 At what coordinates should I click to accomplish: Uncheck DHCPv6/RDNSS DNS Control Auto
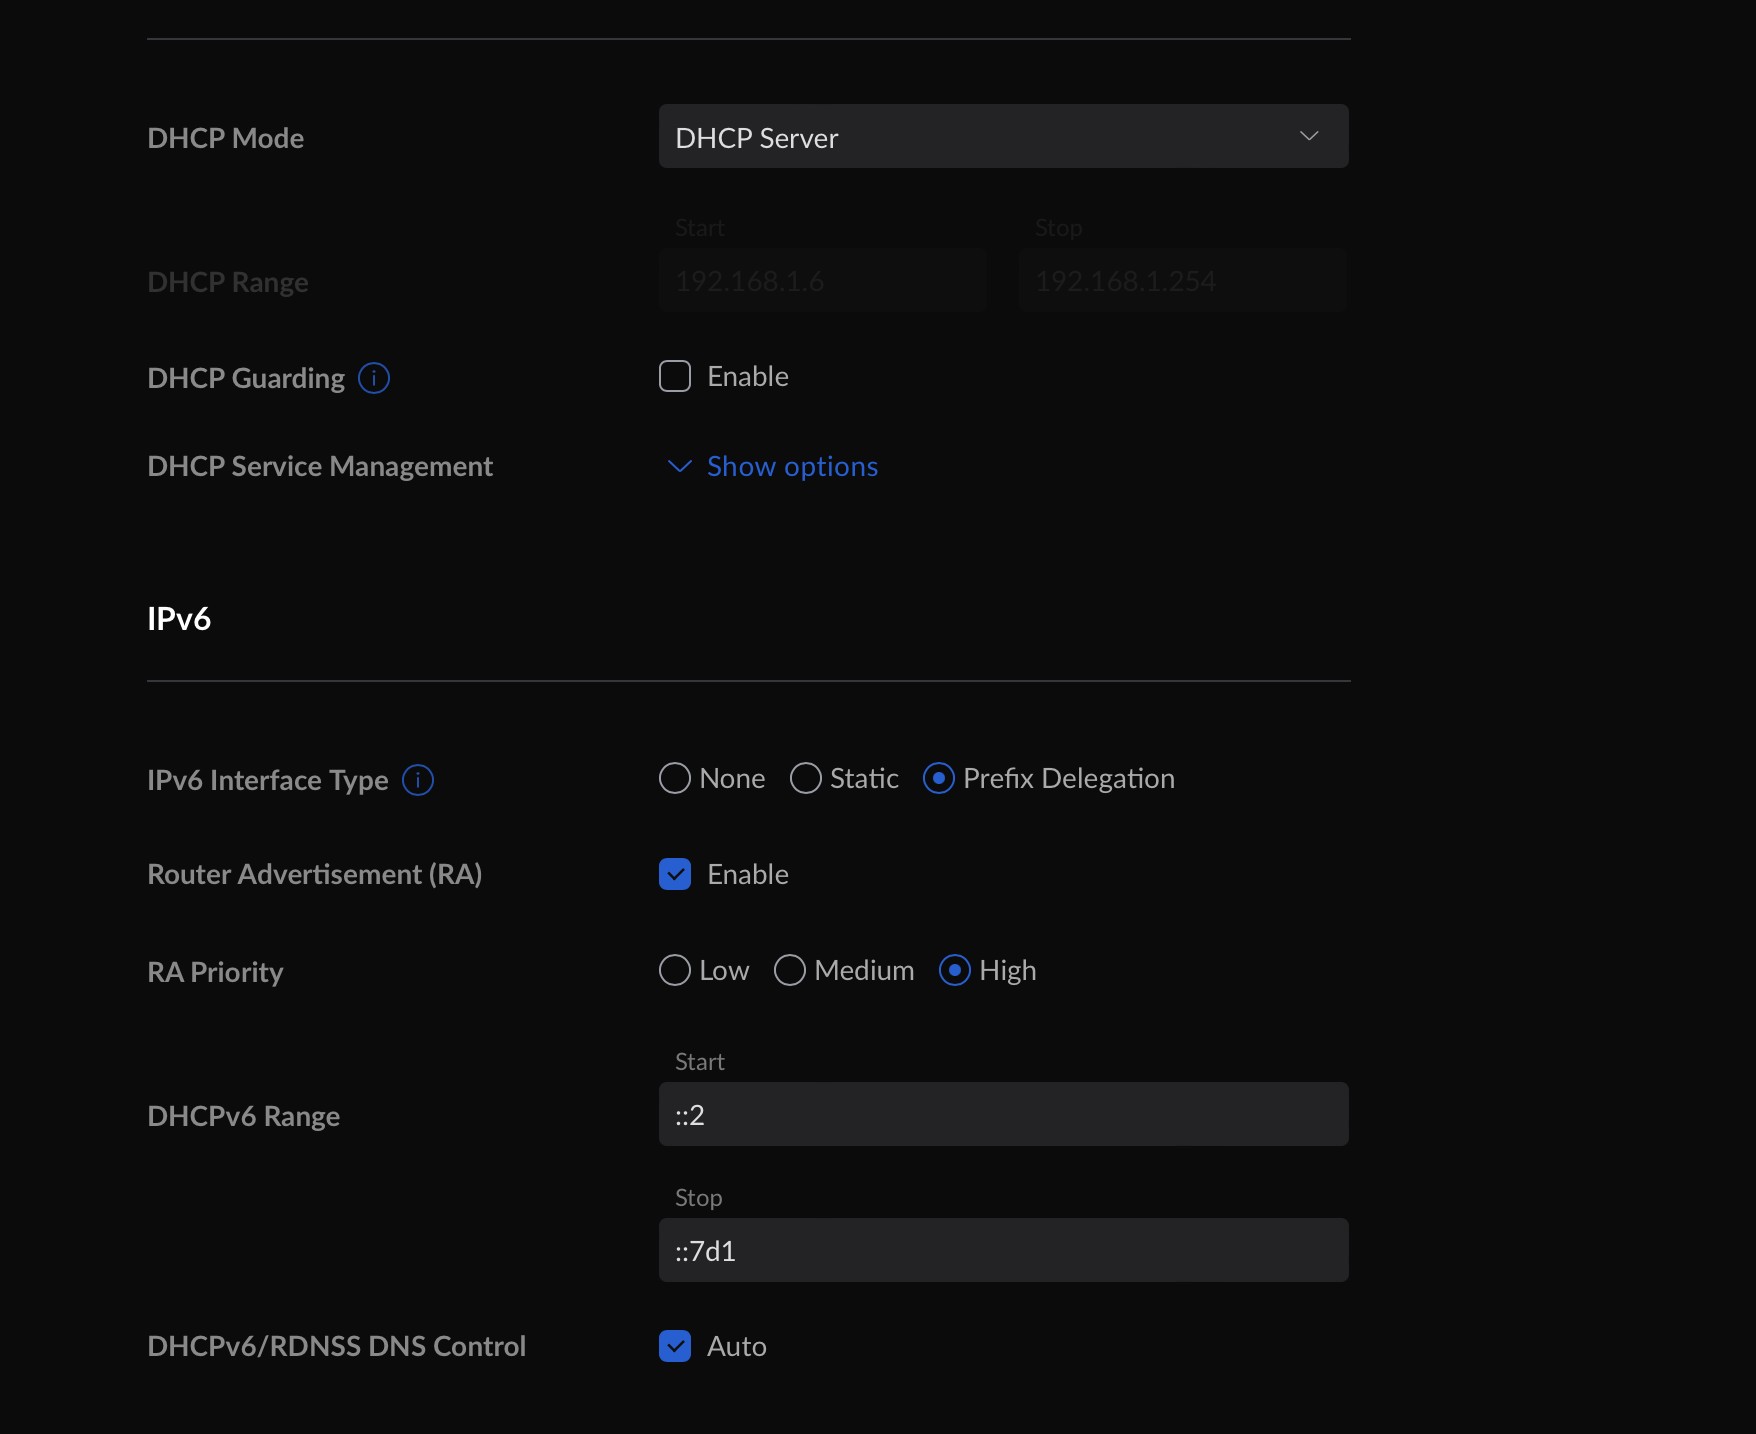[675, 1347]
